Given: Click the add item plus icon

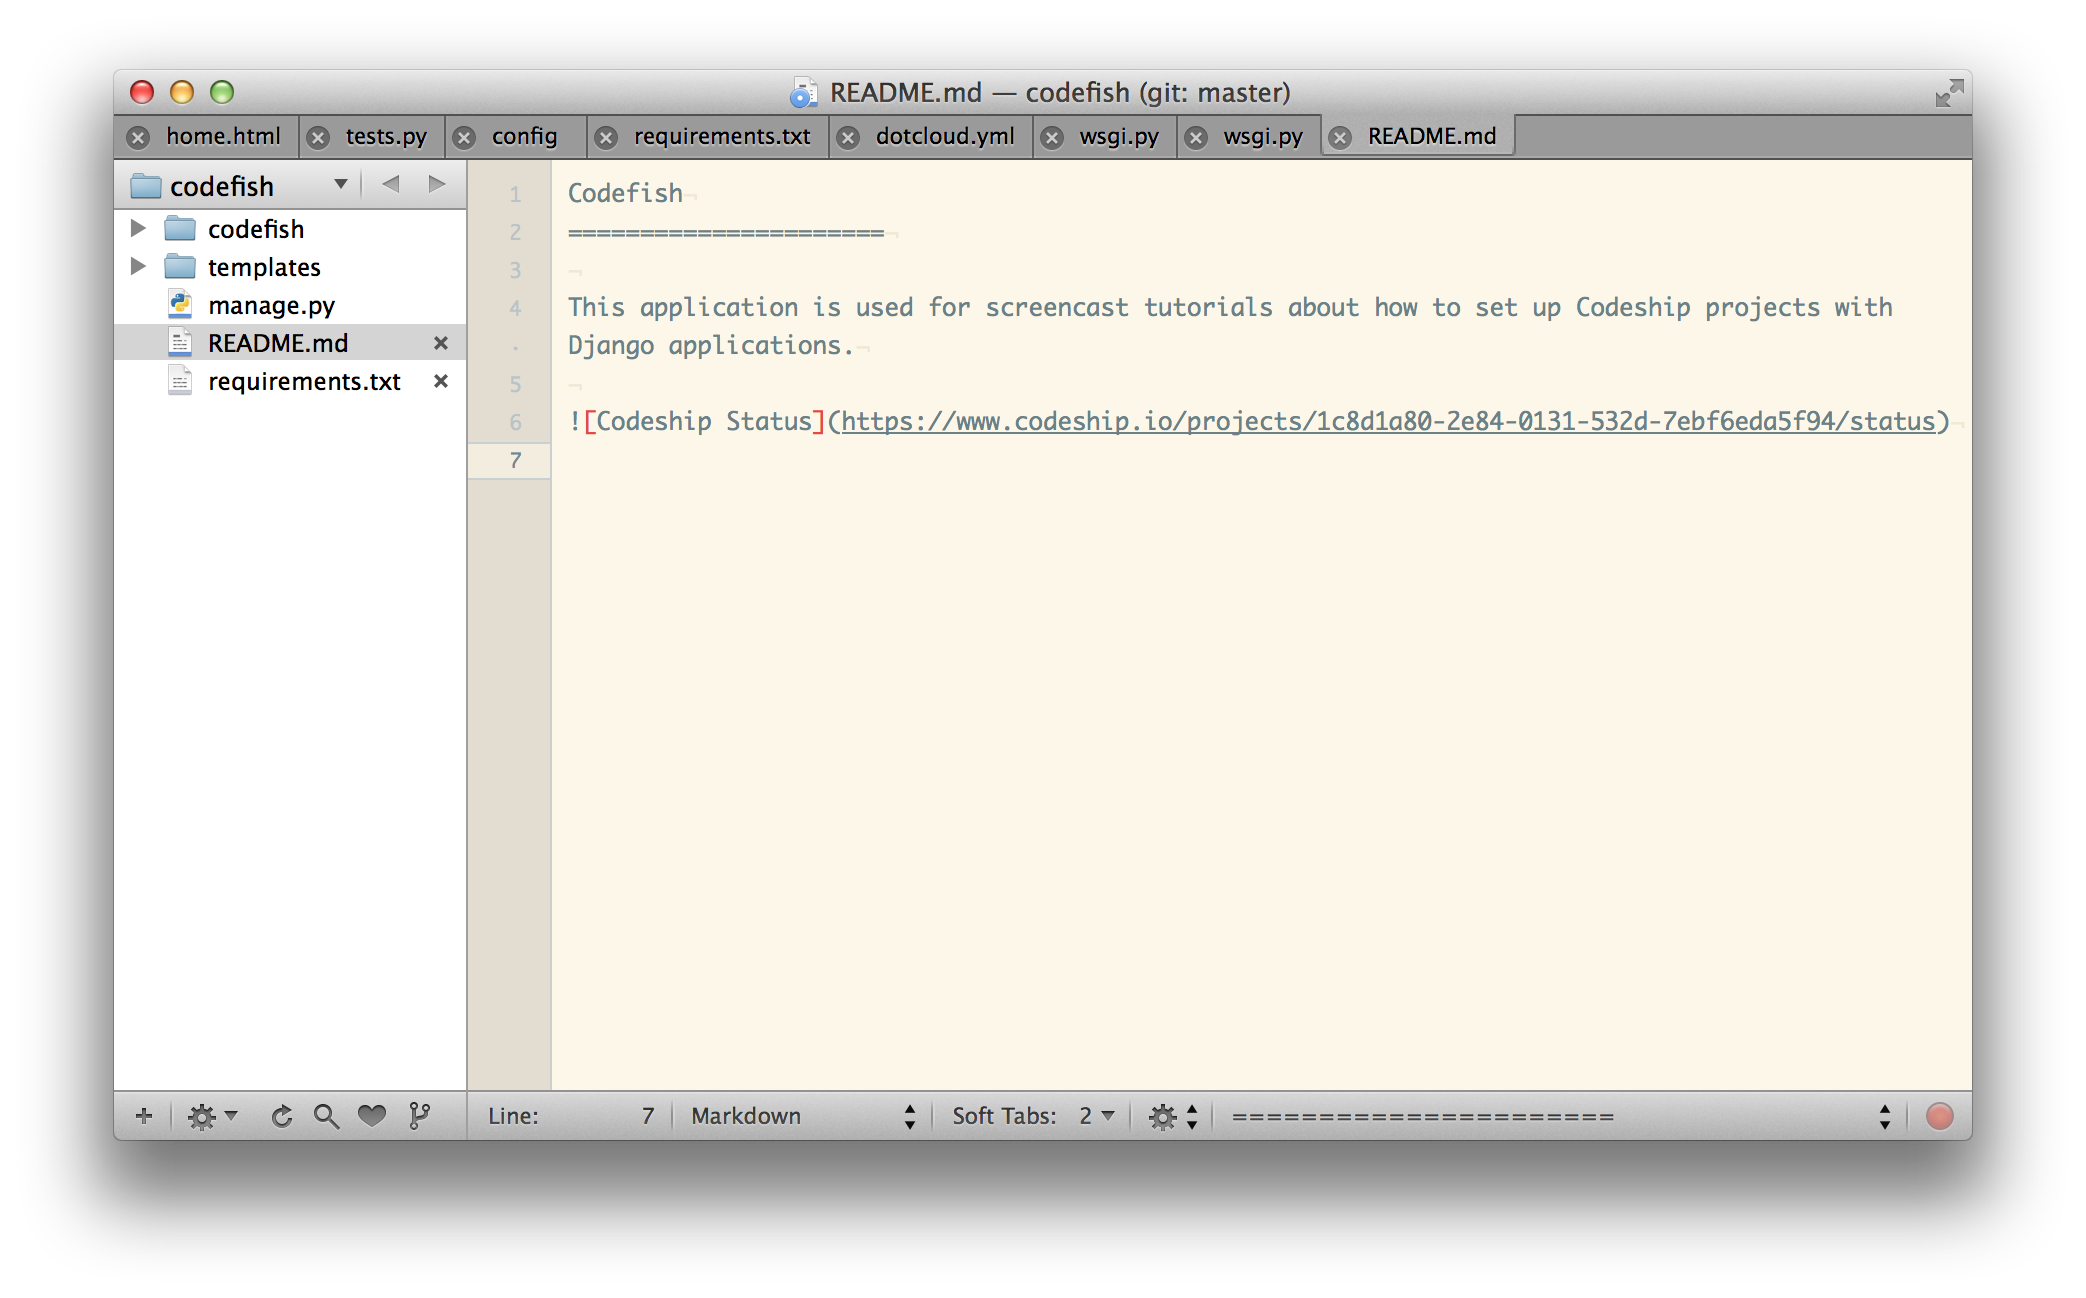Looking at the screenshot, I should (x=144, y=1116).
